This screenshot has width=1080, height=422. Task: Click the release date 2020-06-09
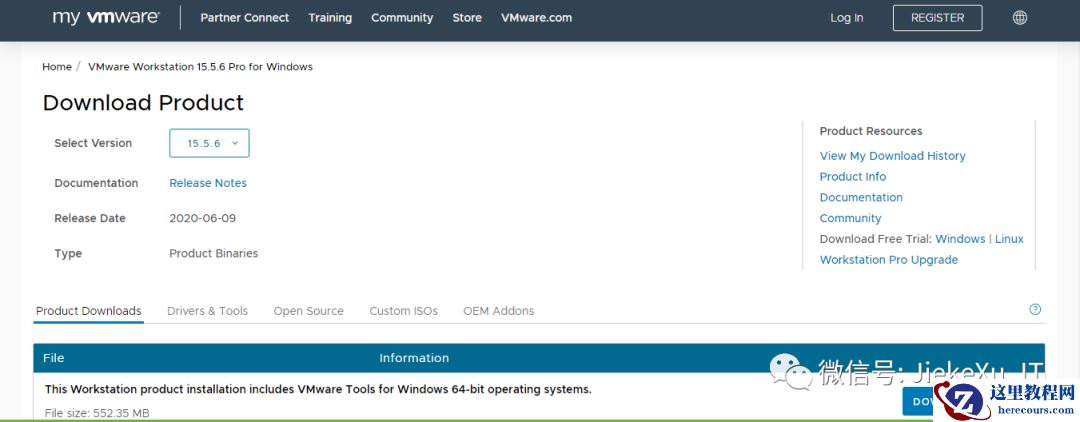(202, 218)
